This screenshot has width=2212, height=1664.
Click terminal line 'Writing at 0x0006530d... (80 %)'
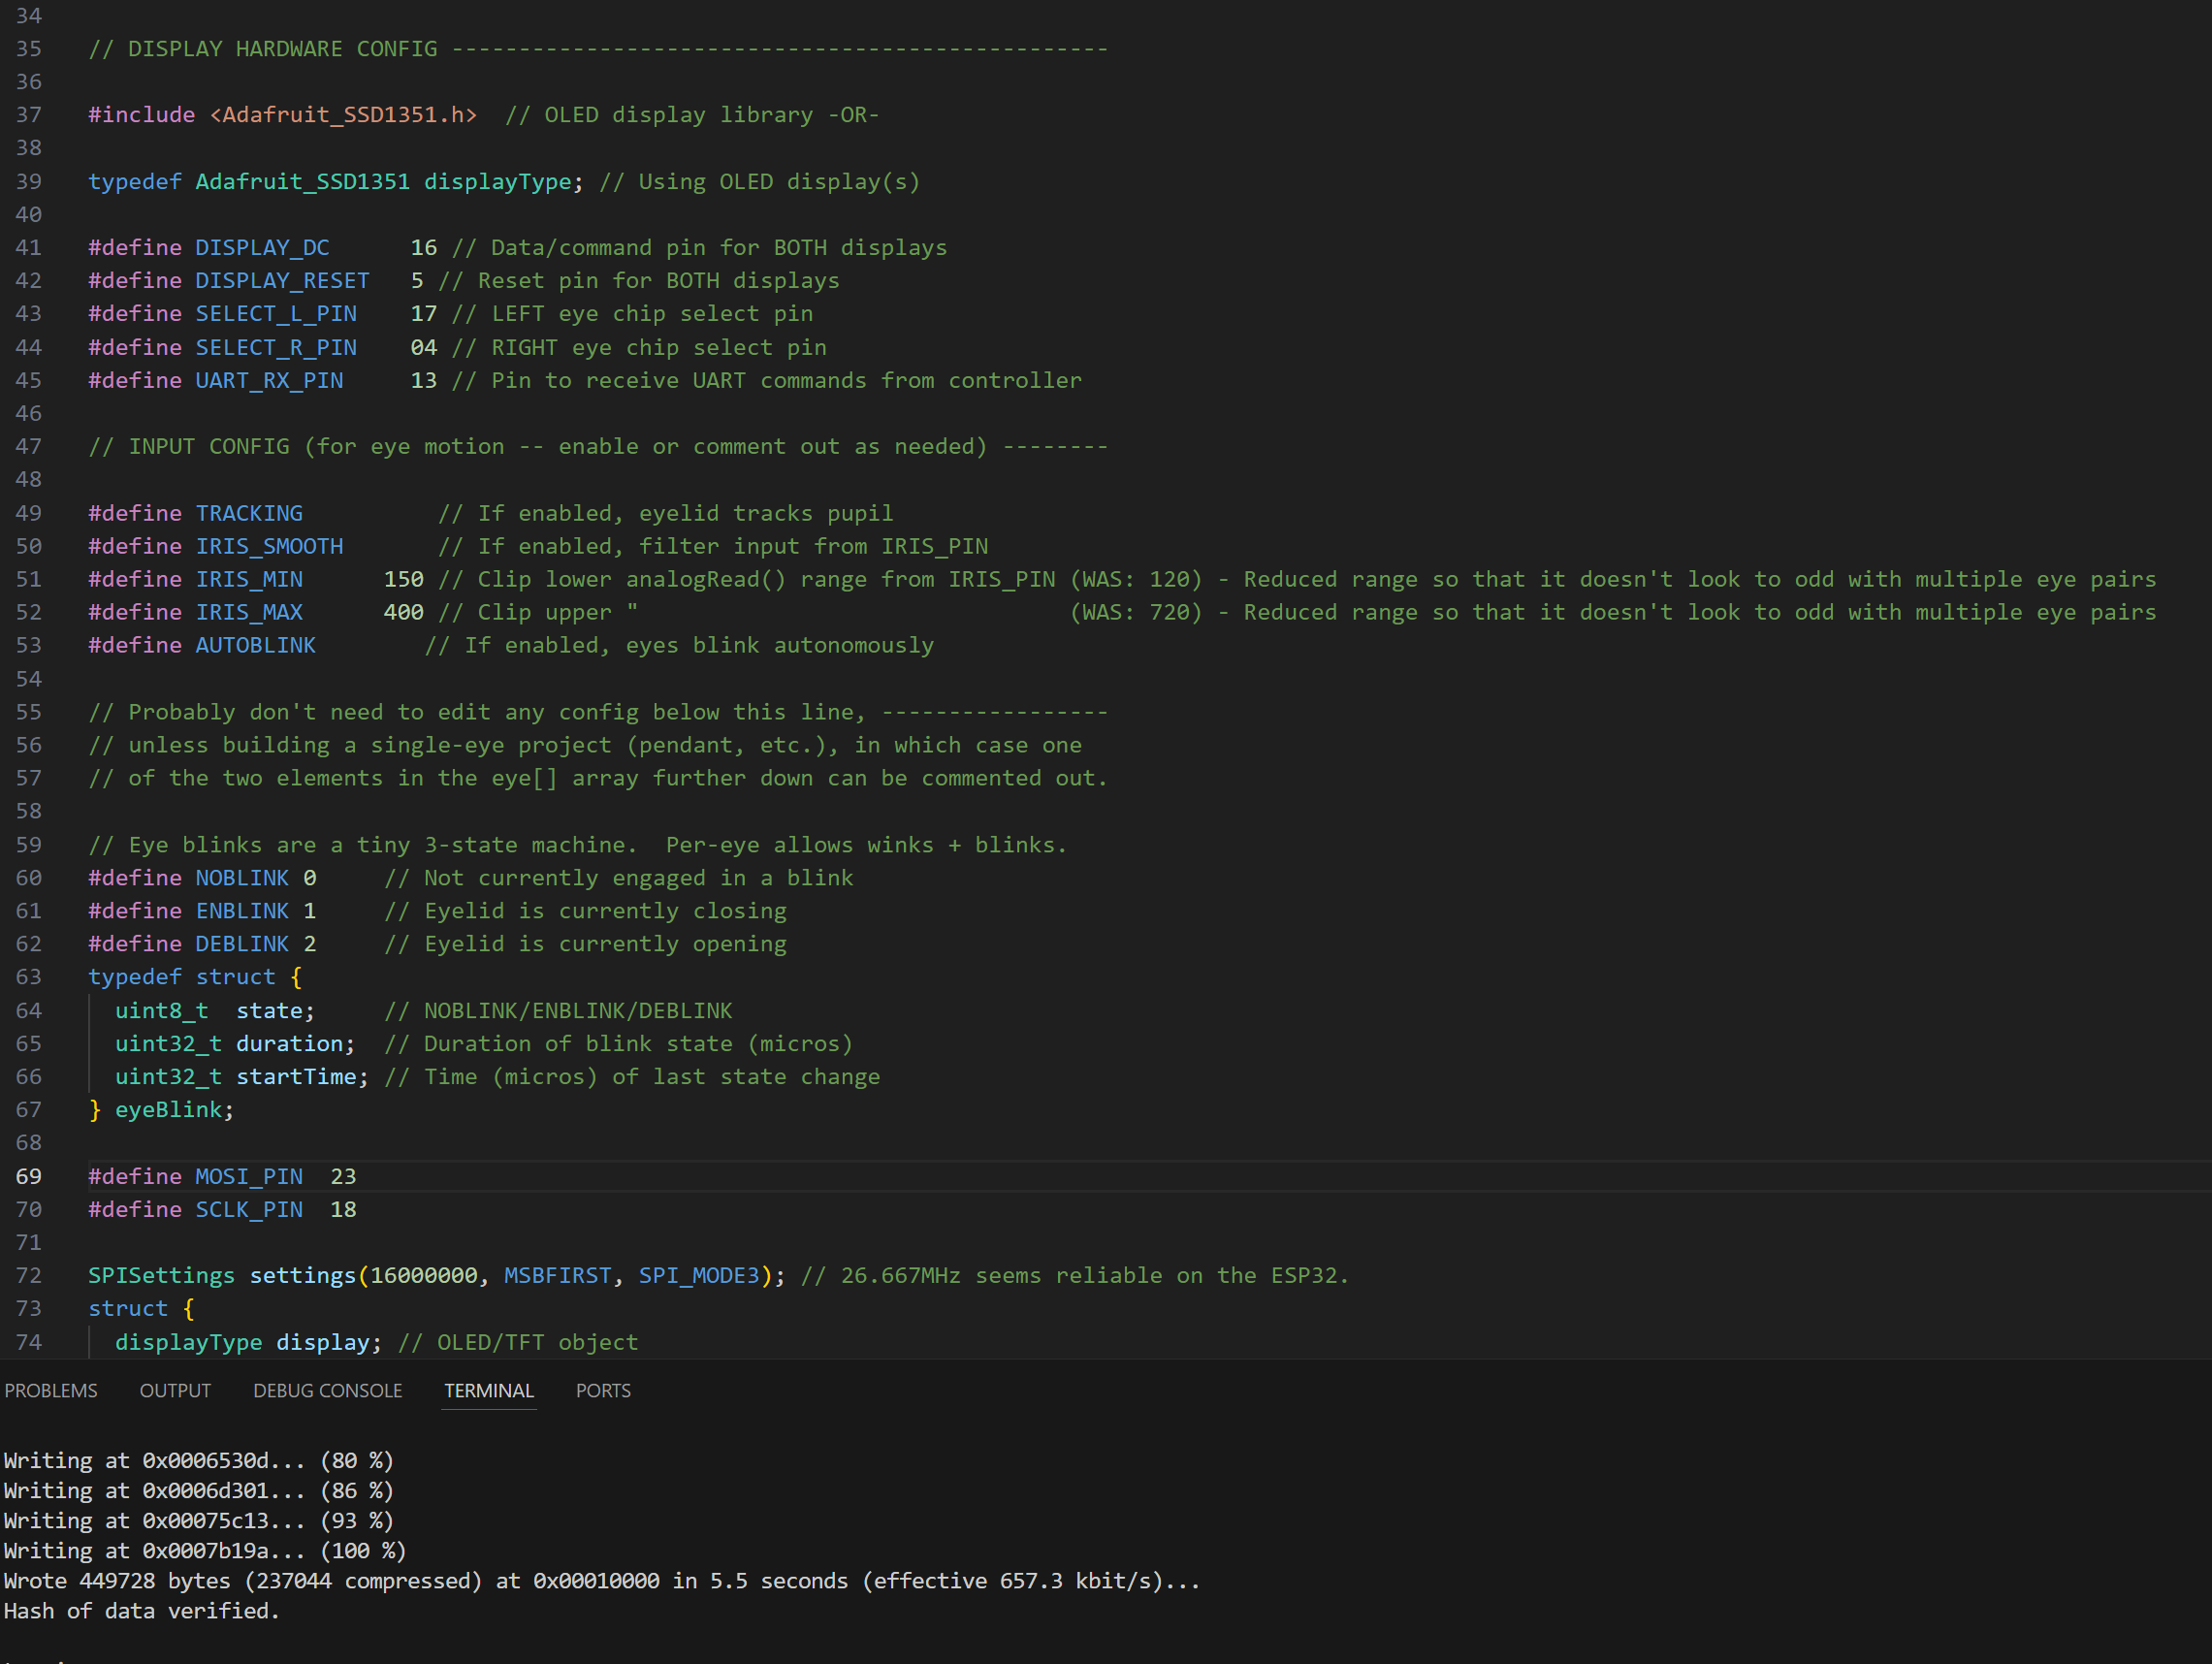pos(198,1460)
